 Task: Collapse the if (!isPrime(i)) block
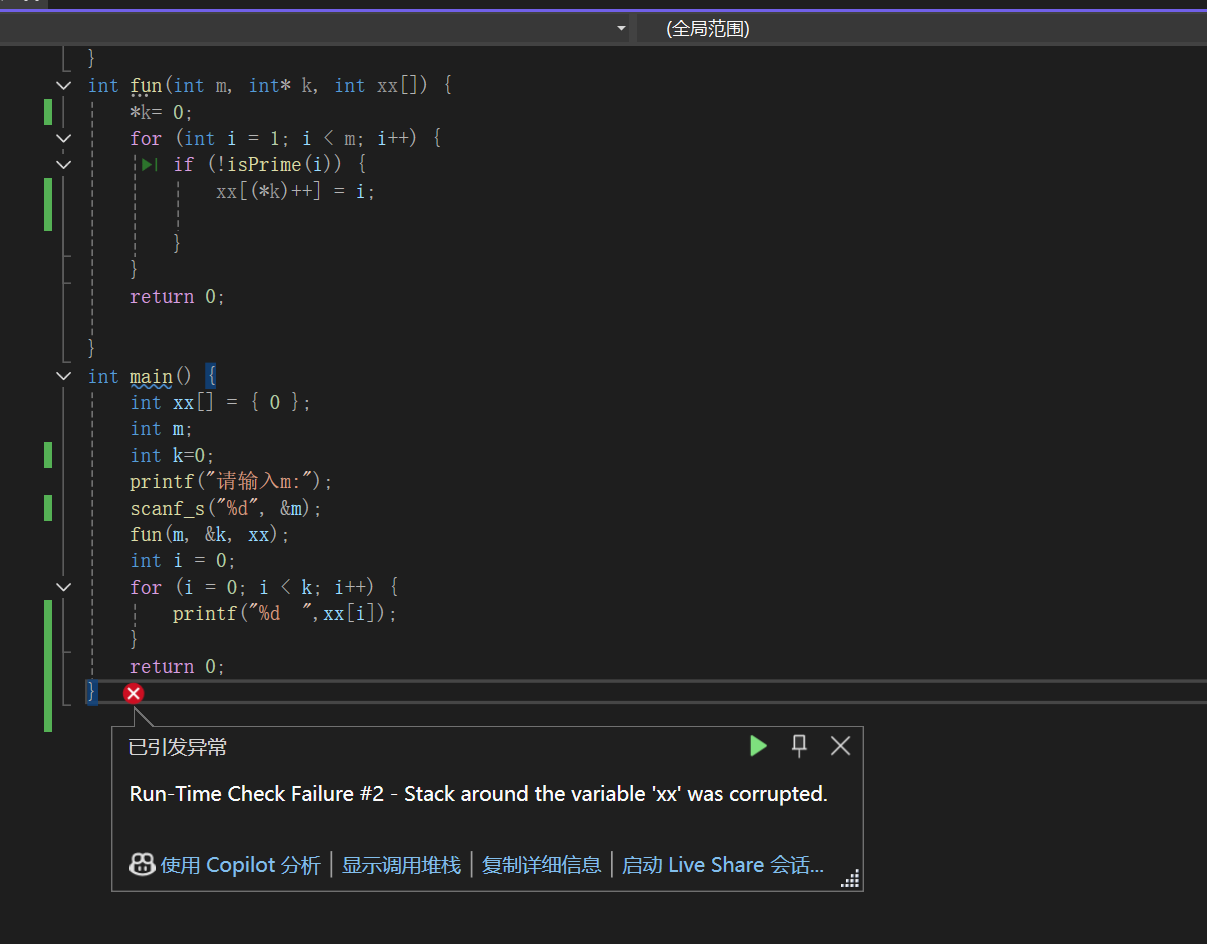click(x=64, y=164)
